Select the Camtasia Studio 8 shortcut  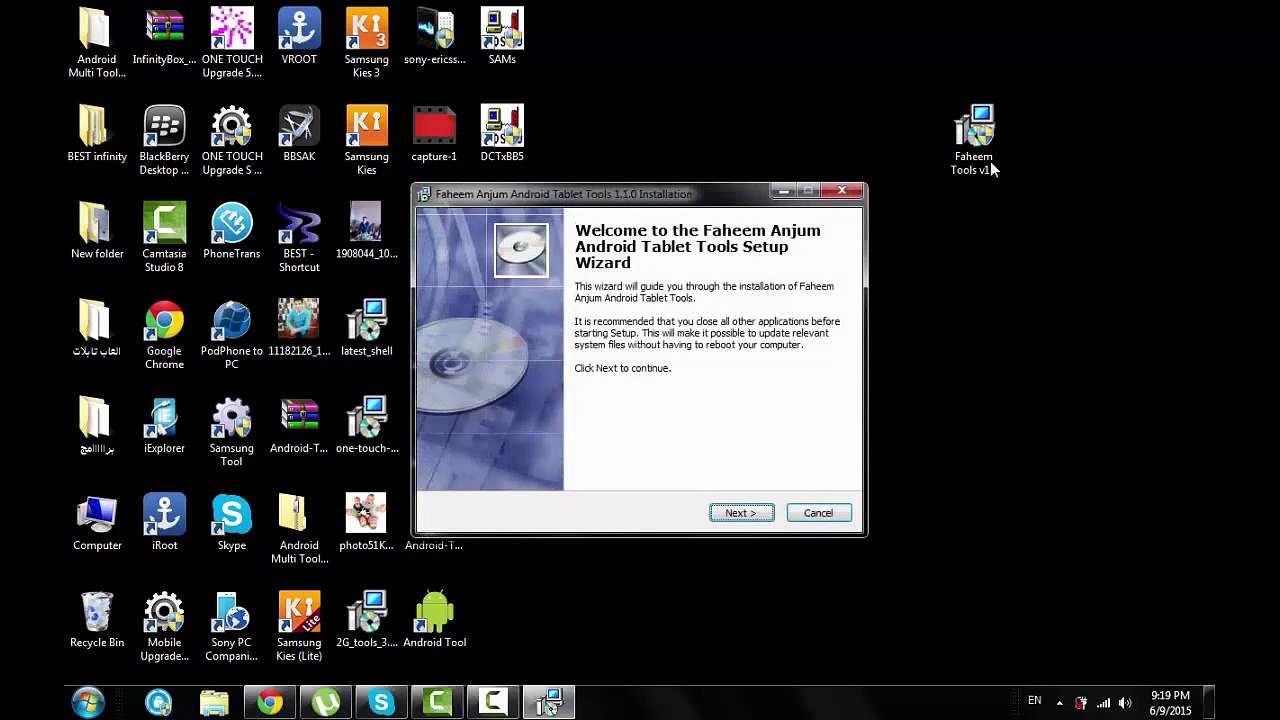tap(164, 237)
